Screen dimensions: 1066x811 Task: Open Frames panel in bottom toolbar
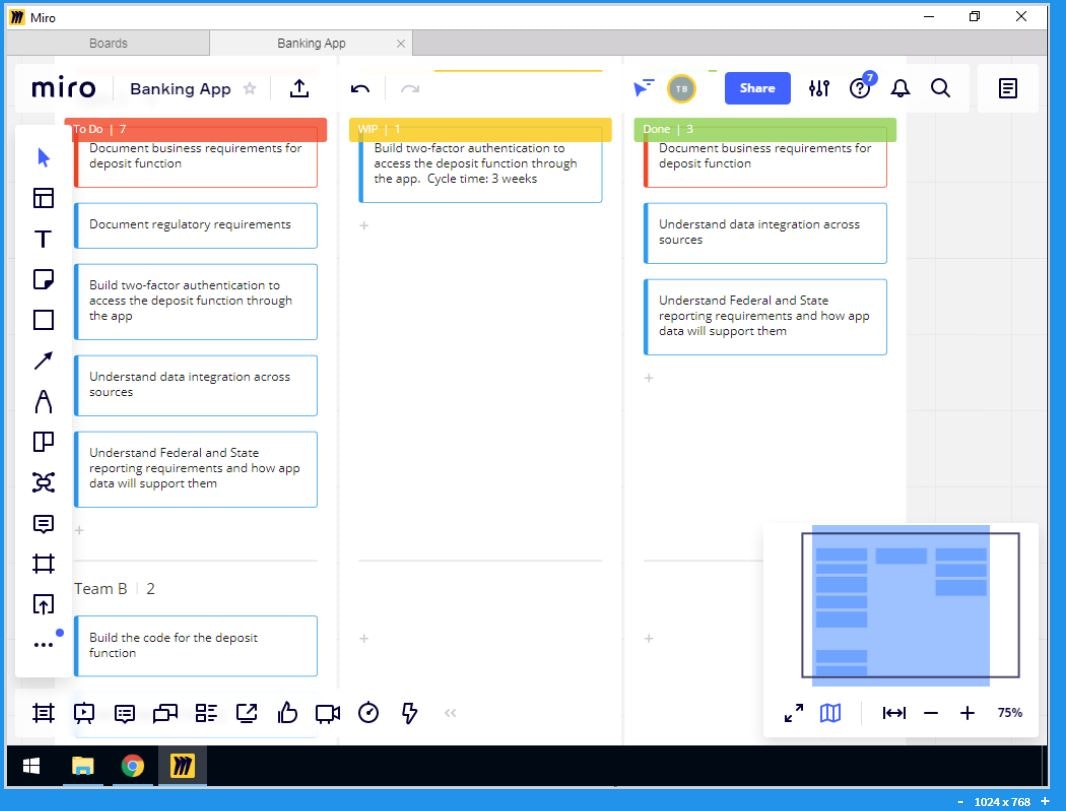point(43,712)
